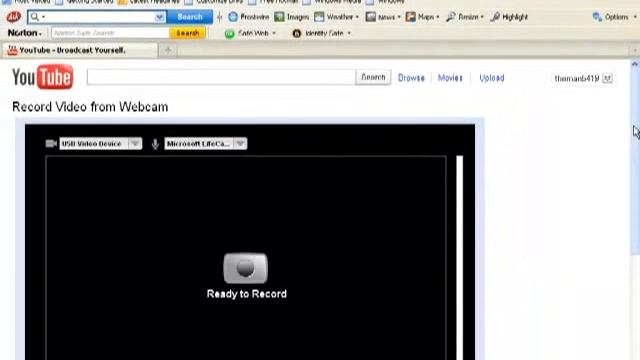640x360 pixels.
Task: Click the YouTube Search button
Action: click(373, 77)
